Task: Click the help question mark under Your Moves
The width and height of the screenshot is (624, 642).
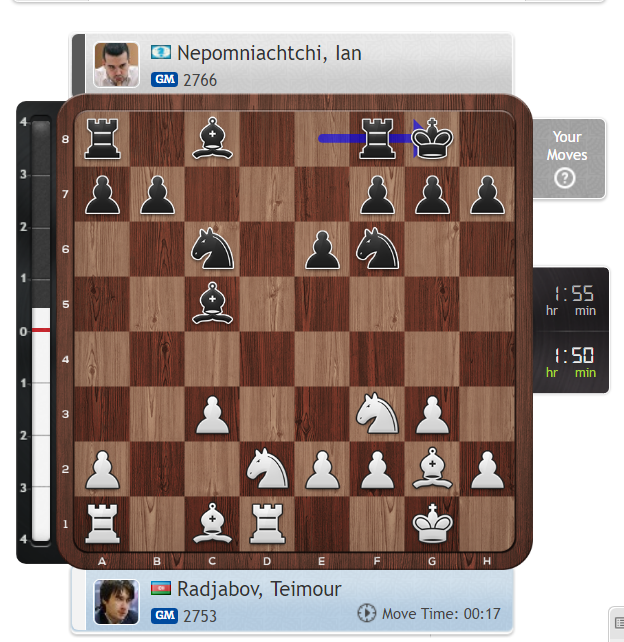Action: click(x=565, y=178)
